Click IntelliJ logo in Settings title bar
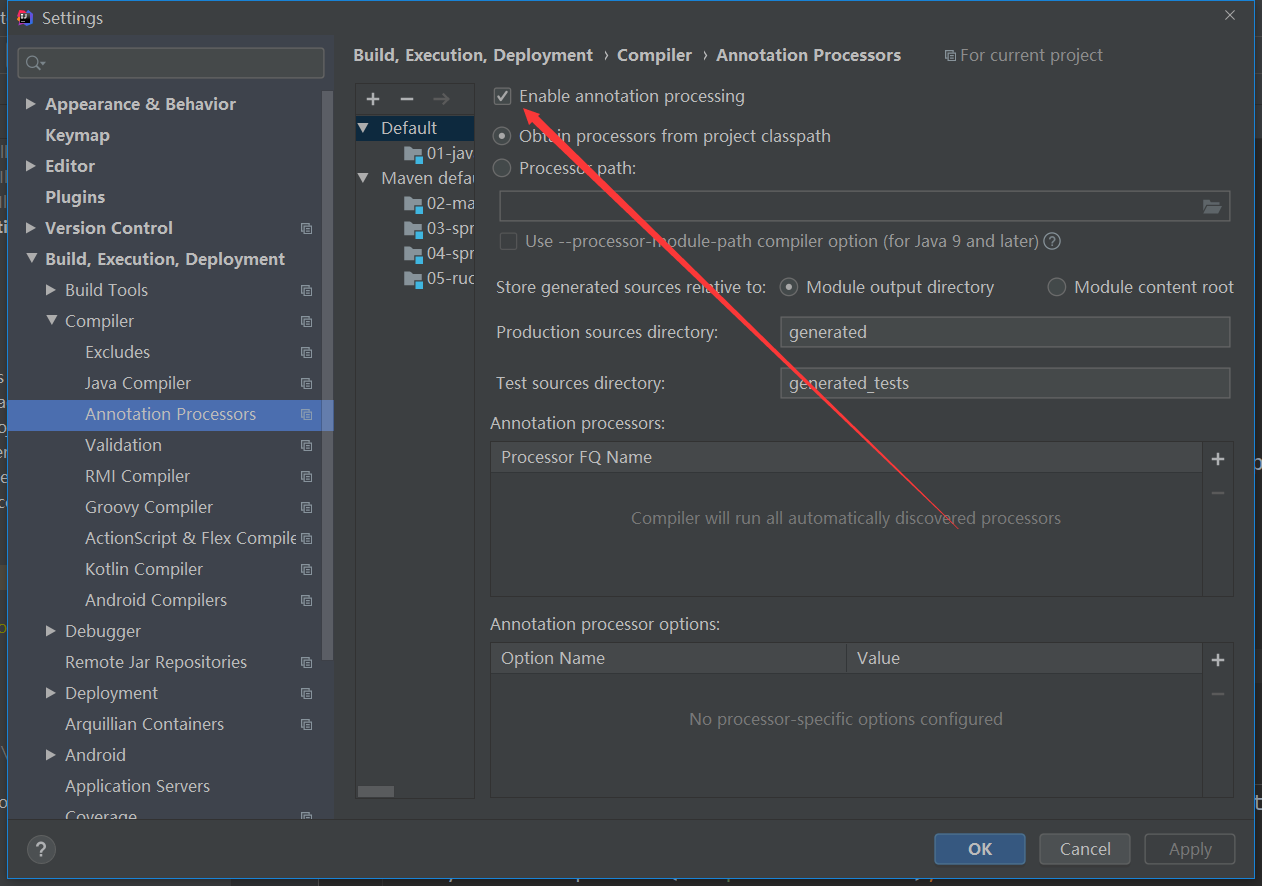1262x886 pixels. (26, 17)
